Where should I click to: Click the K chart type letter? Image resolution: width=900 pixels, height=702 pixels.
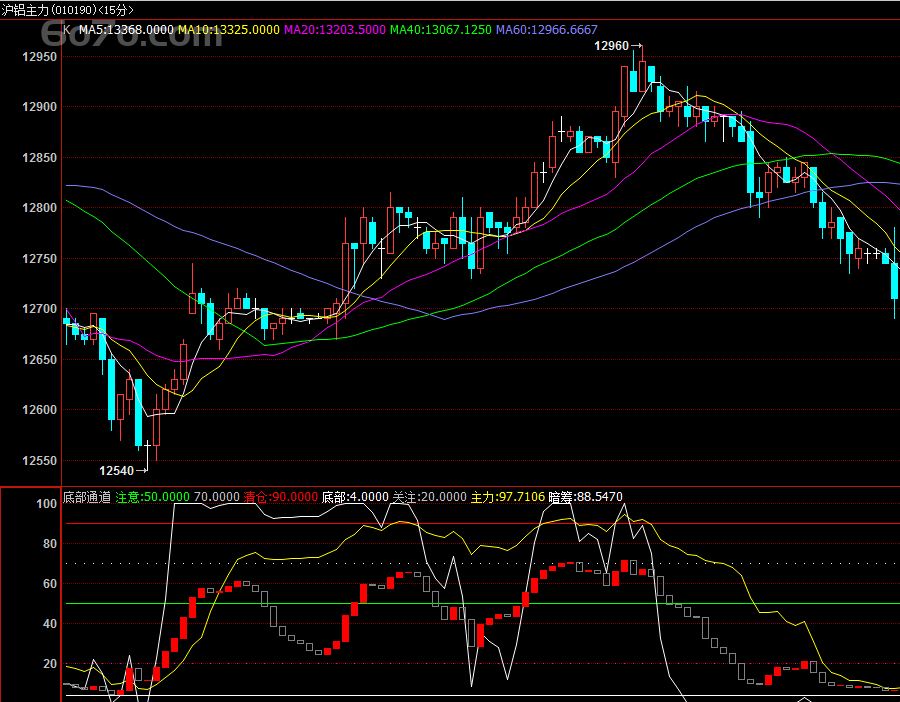[67, 30]
